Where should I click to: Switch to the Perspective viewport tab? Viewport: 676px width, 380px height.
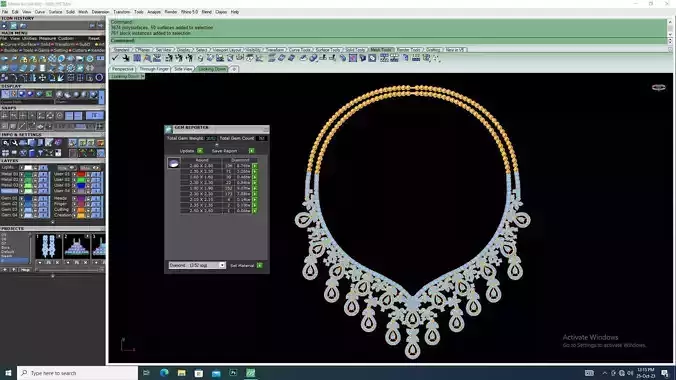(123, 69)
